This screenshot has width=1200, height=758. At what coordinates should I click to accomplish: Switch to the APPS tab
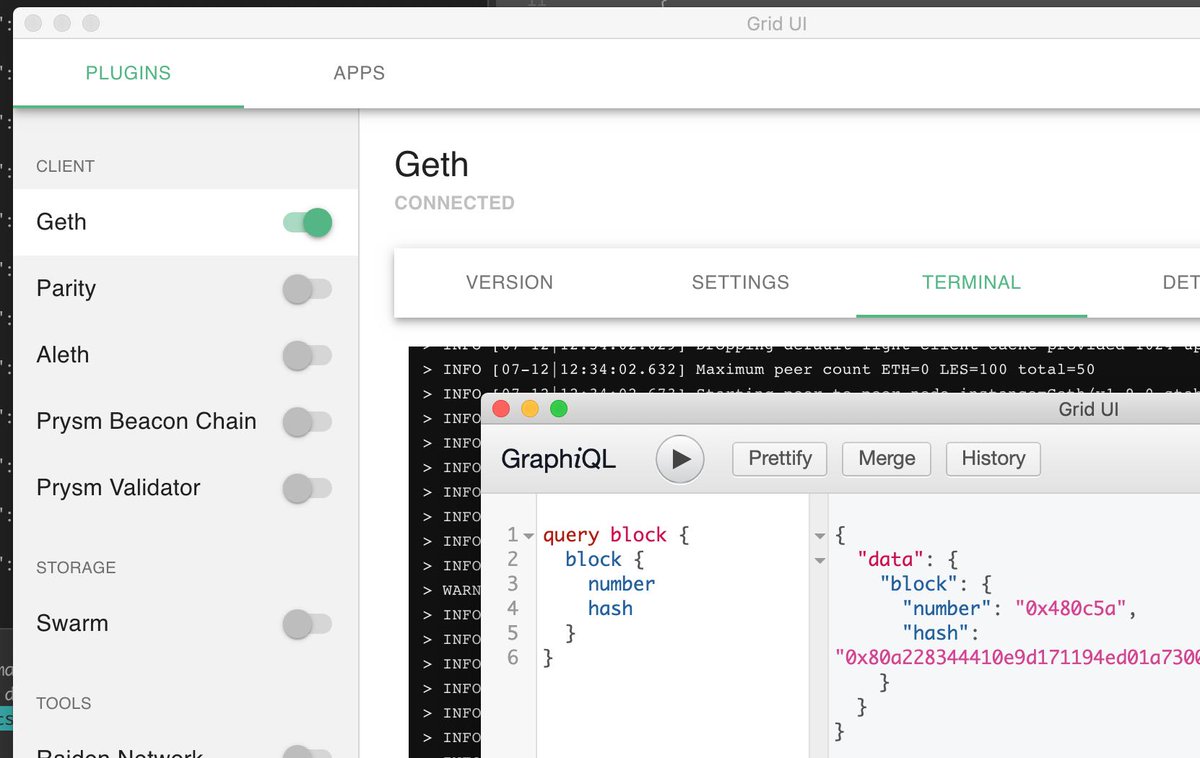tap(359, 73)
